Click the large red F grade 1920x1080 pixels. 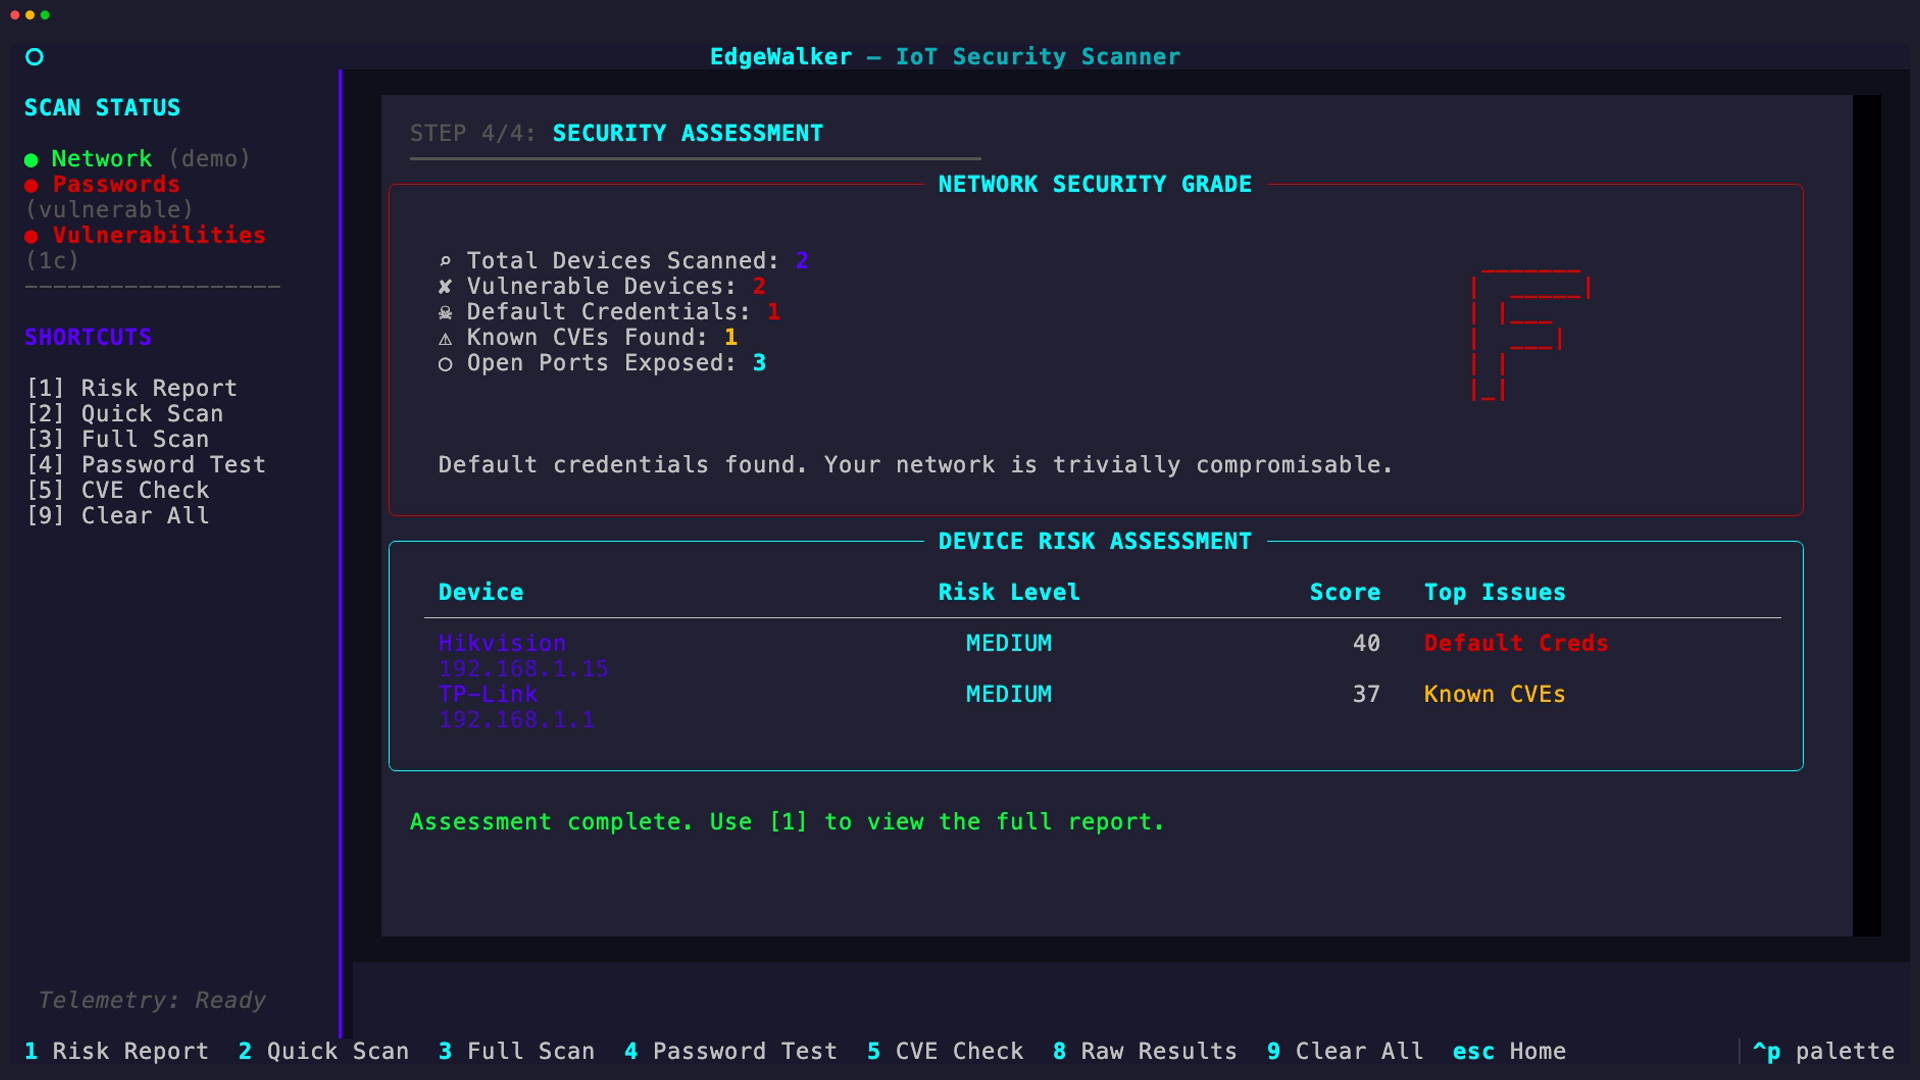click(1529, 335)
